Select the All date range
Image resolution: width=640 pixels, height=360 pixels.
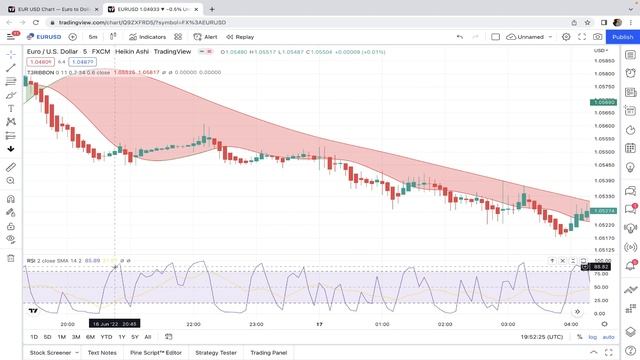click(x=148, y=337)
